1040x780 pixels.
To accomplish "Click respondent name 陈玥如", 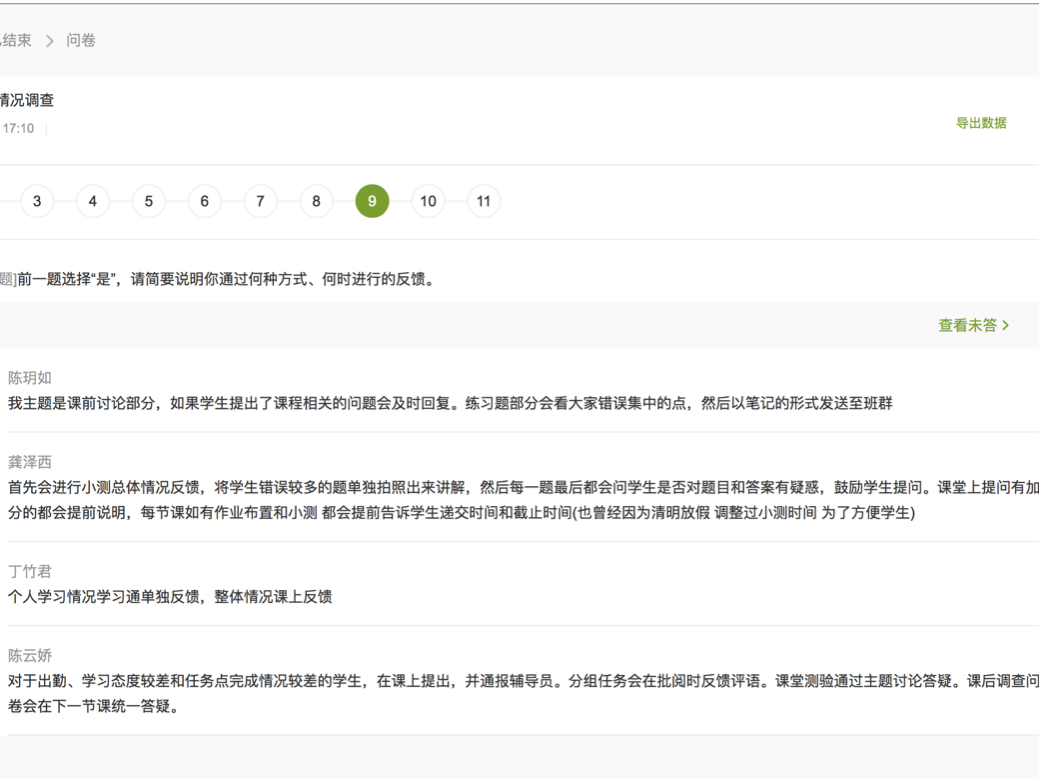I will click(30, 378).
